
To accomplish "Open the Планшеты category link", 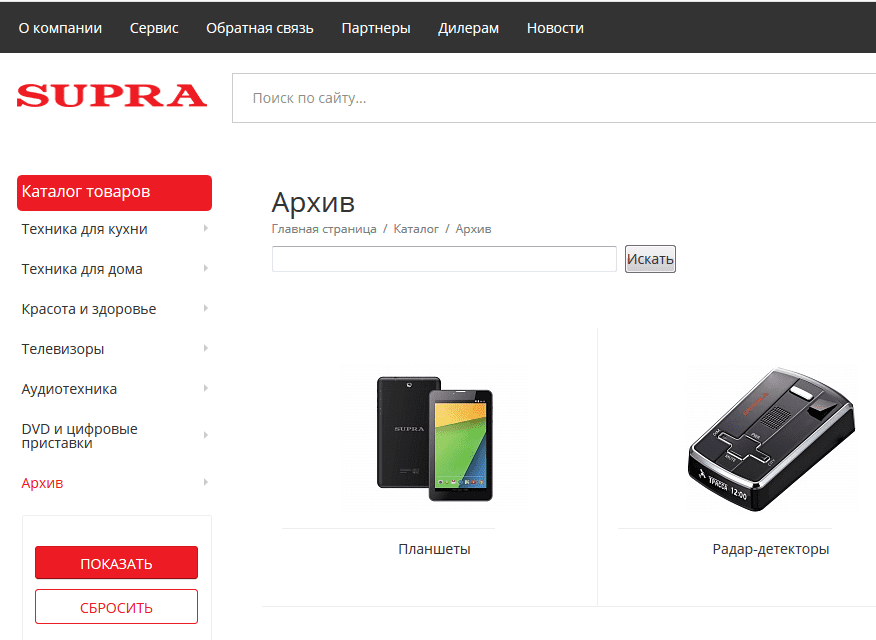I will click(434, 549).
